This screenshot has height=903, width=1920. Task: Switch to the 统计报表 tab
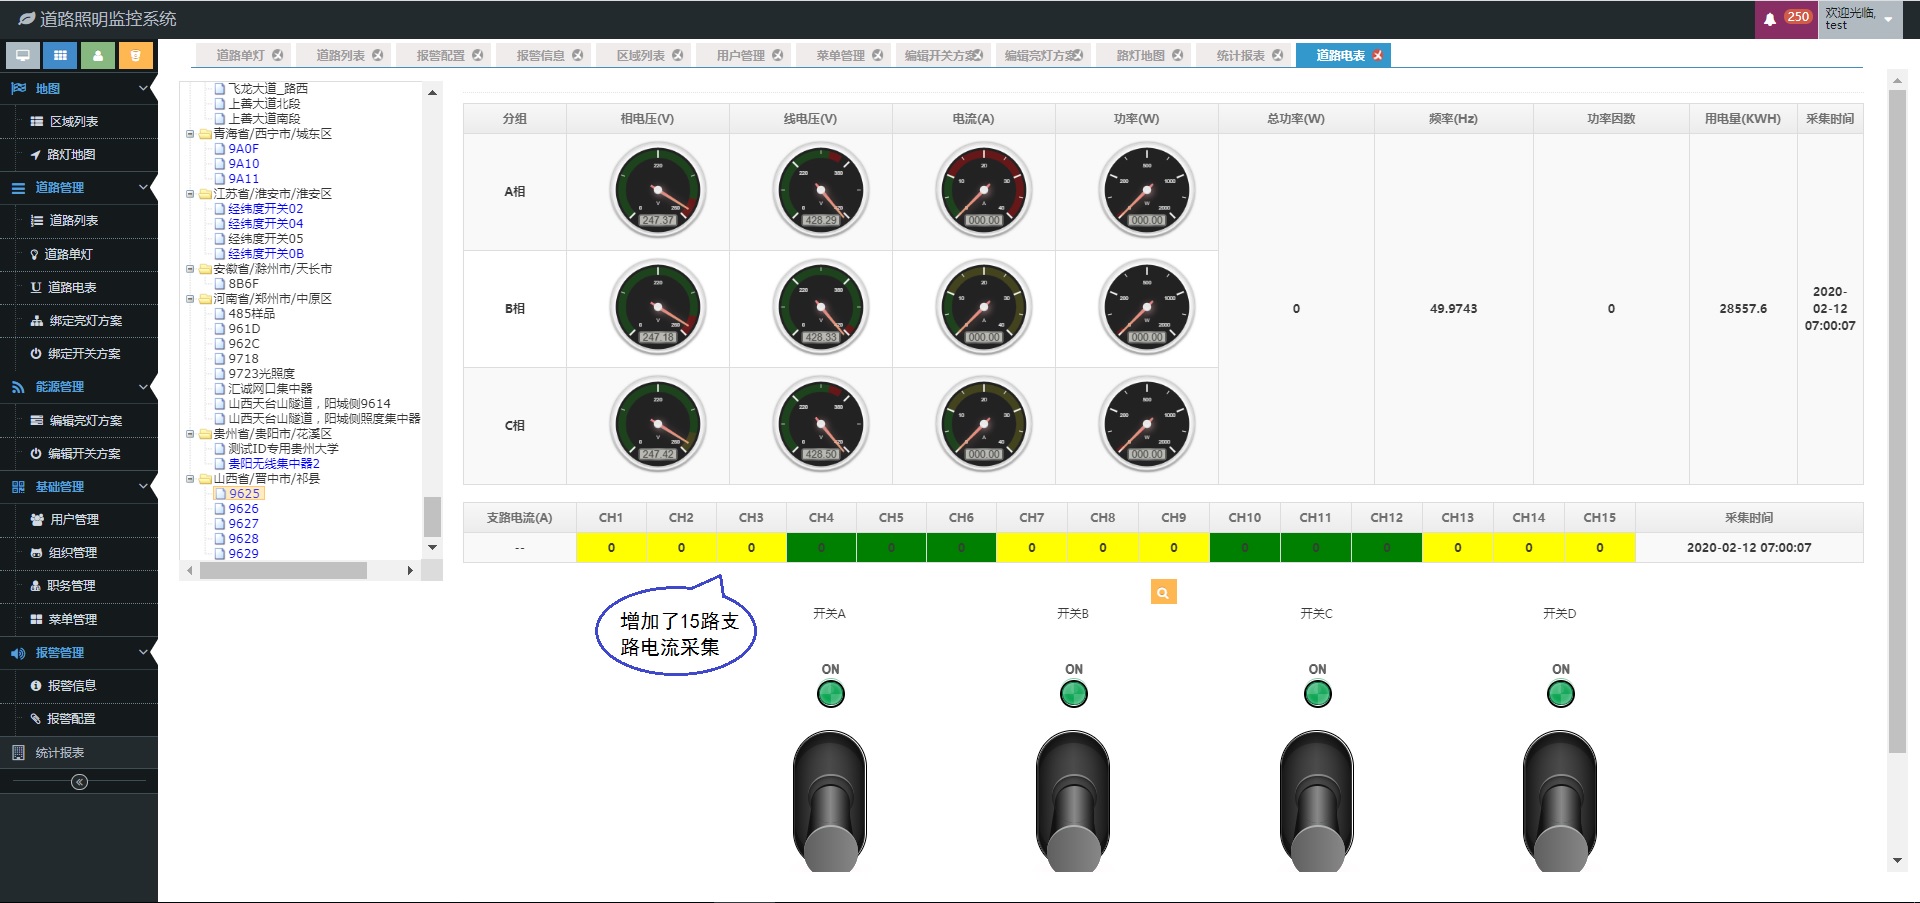coord(1240,56)
